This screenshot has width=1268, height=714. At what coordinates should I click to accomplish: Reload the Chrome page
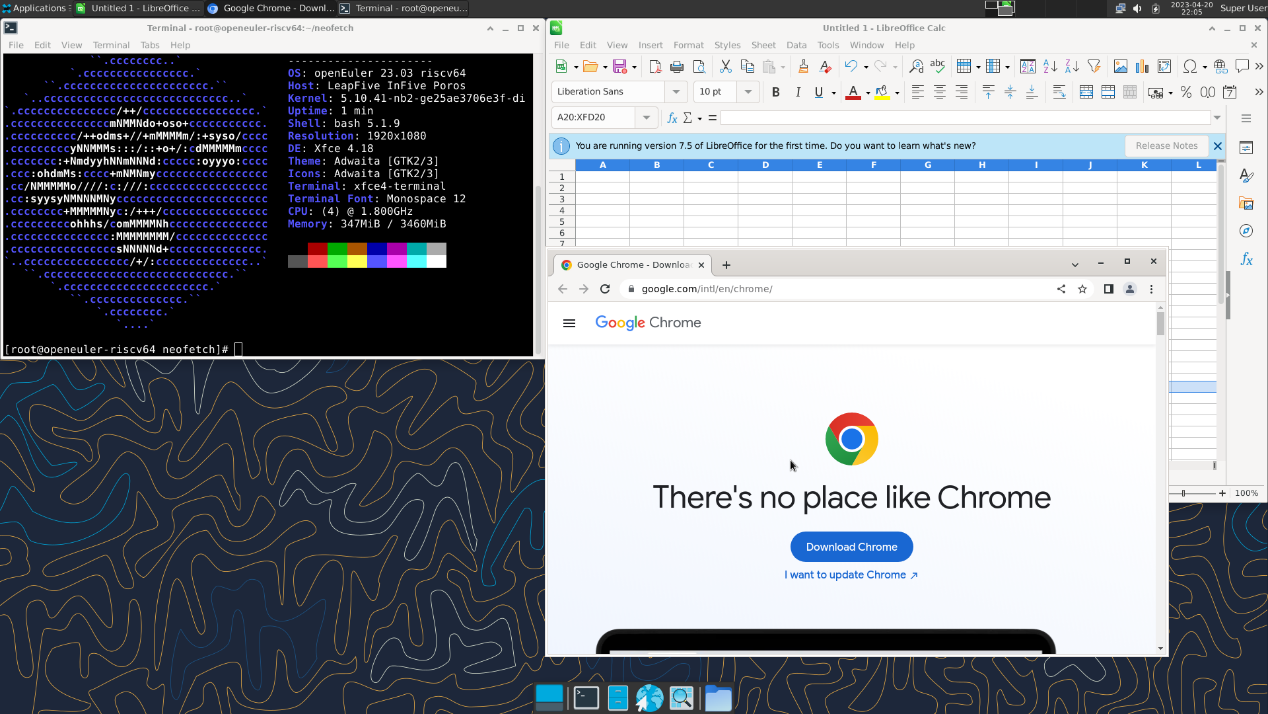(605, 289)
